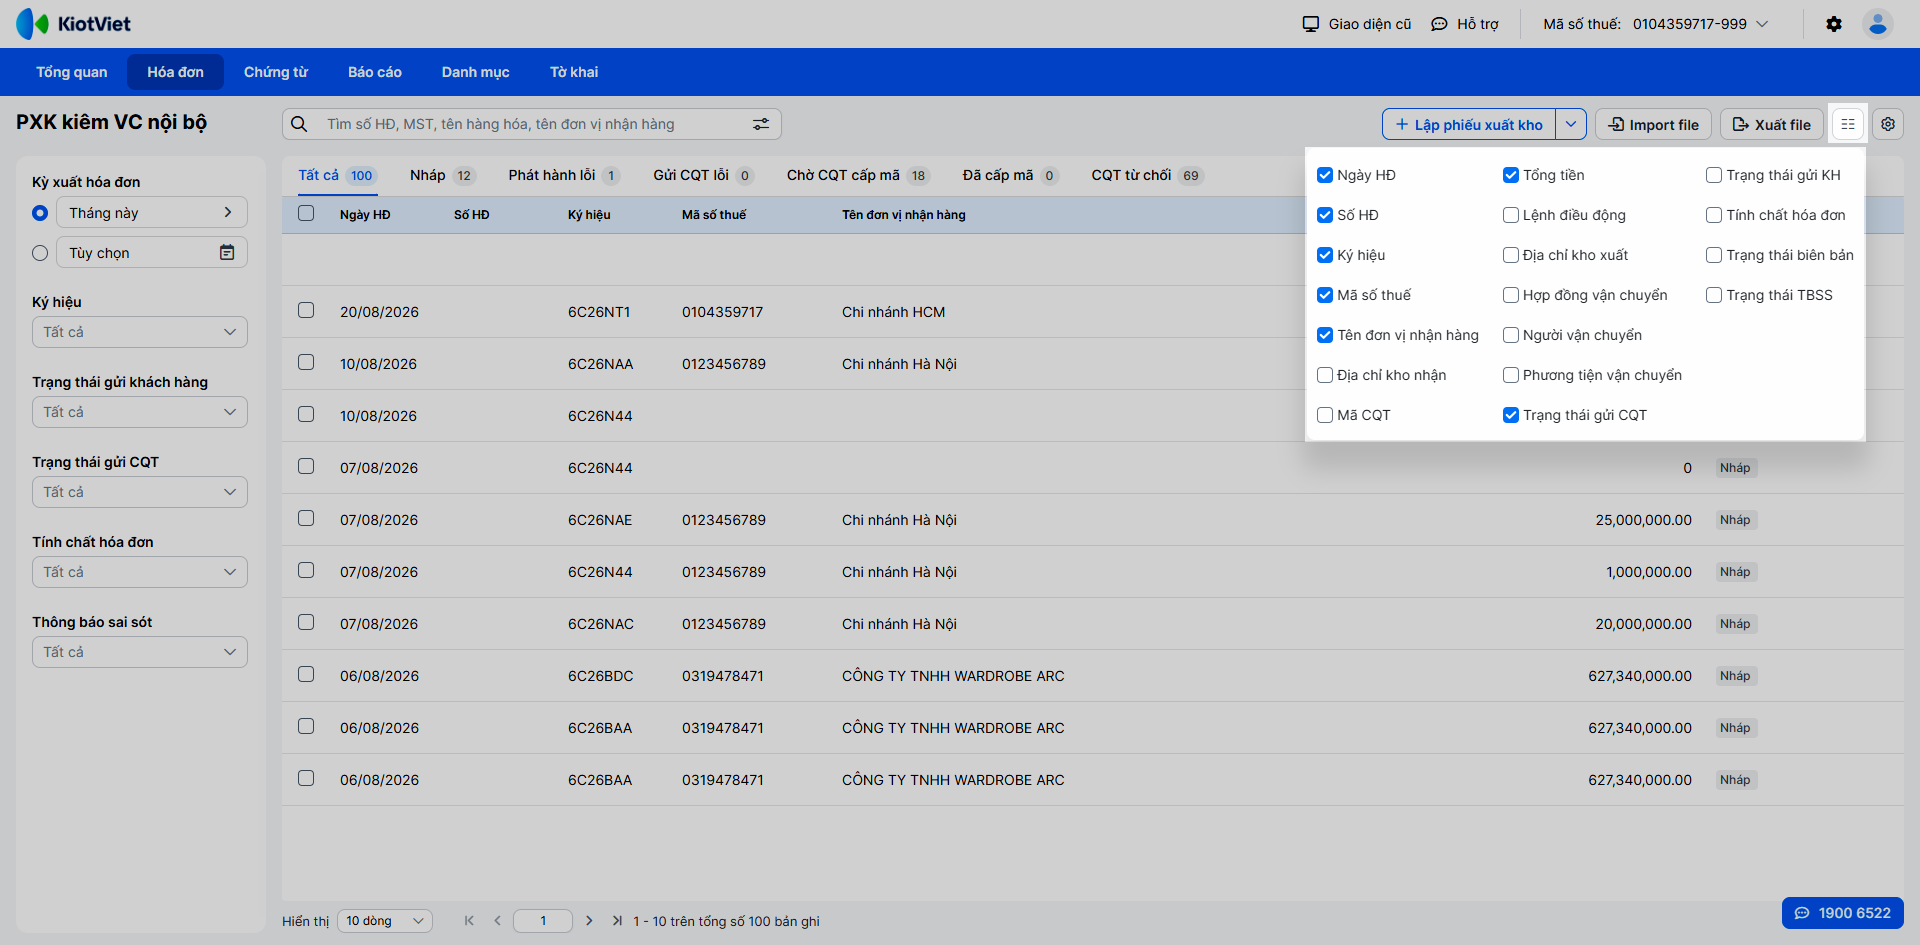Open Trạng thái gửi khách hàng dropdown
Viewport: 1920px width, 945px height.
pos(140,412)
